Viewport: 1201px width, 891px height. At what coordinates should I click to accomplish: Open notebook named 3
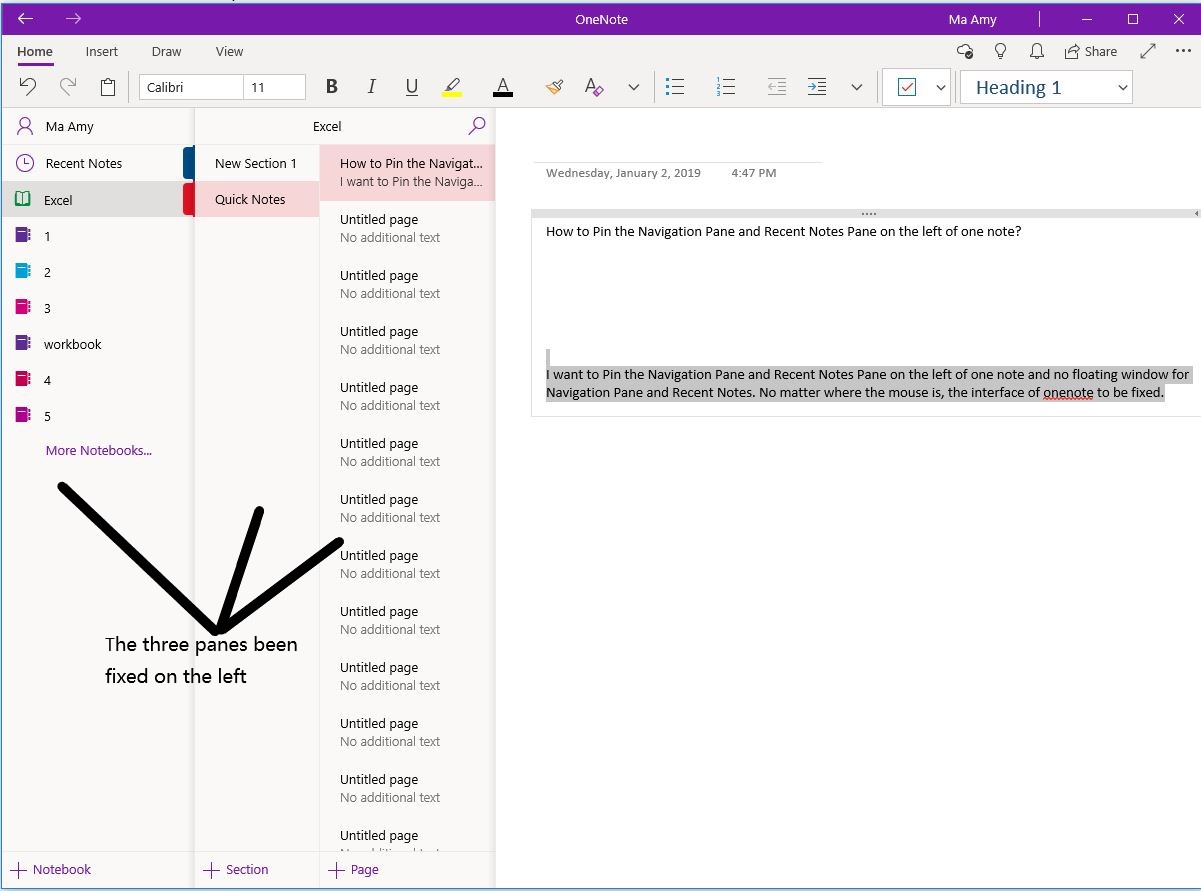(x=98, y=308)
